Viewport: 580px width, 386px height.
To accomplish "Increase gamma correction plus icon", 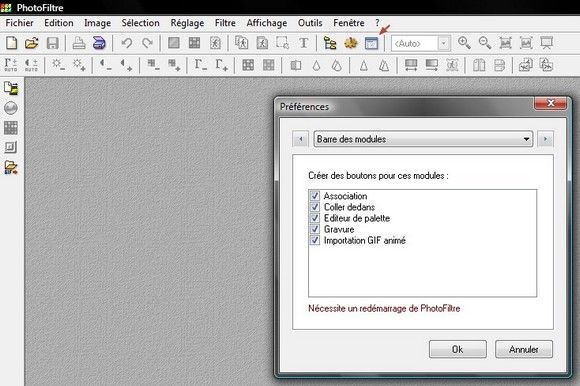I will [x=221, y=65].
